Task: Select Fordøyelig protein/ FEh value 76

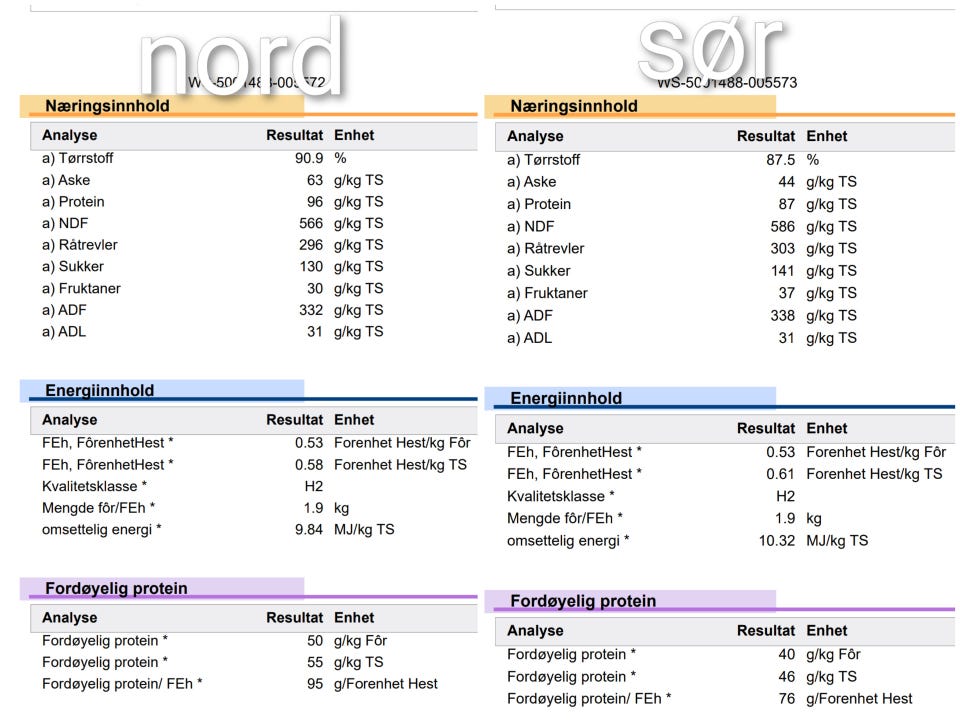Action: pos(787,699)
